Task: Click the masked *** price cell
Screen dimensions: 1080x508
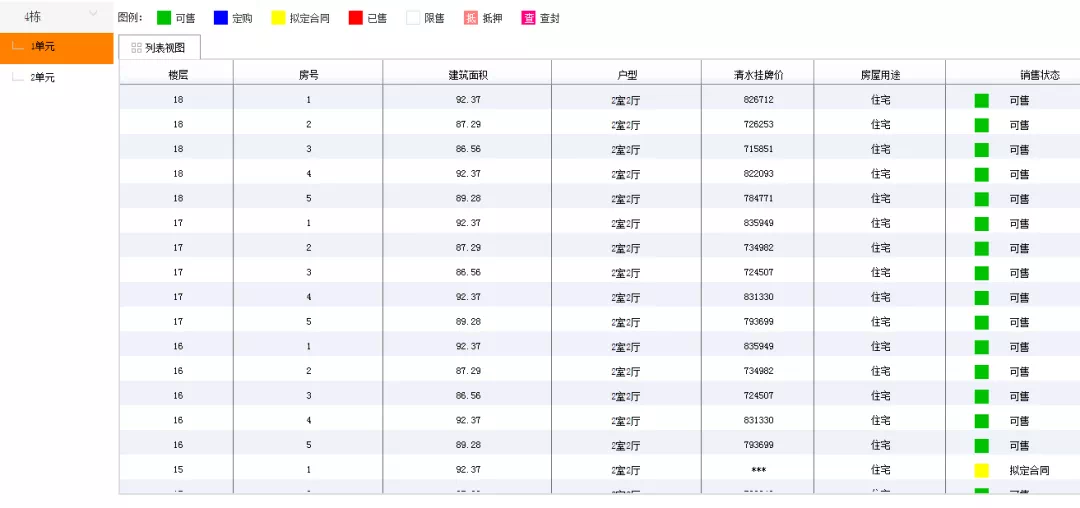Action: point(758,470)
